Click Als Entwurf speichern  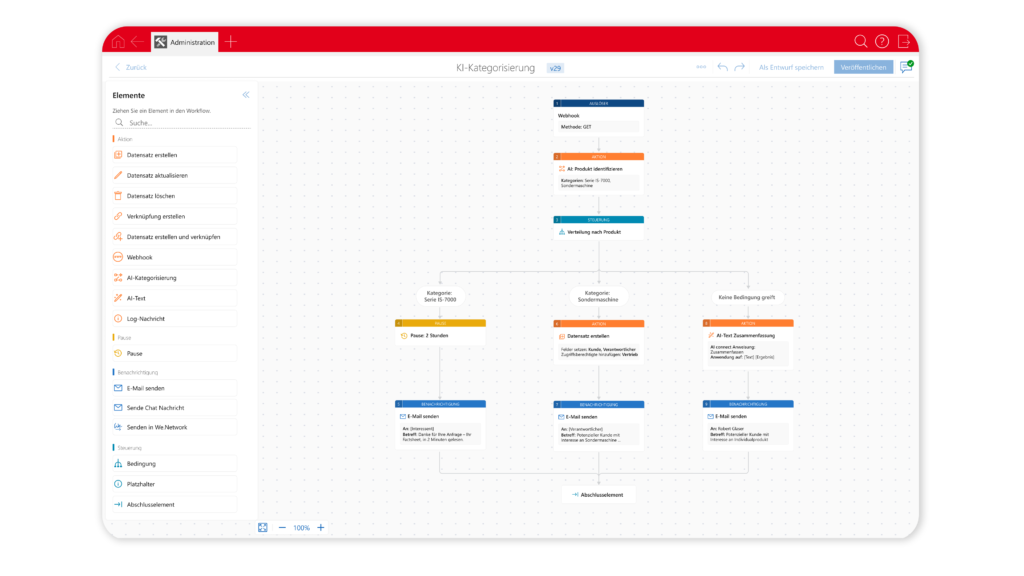791,67
